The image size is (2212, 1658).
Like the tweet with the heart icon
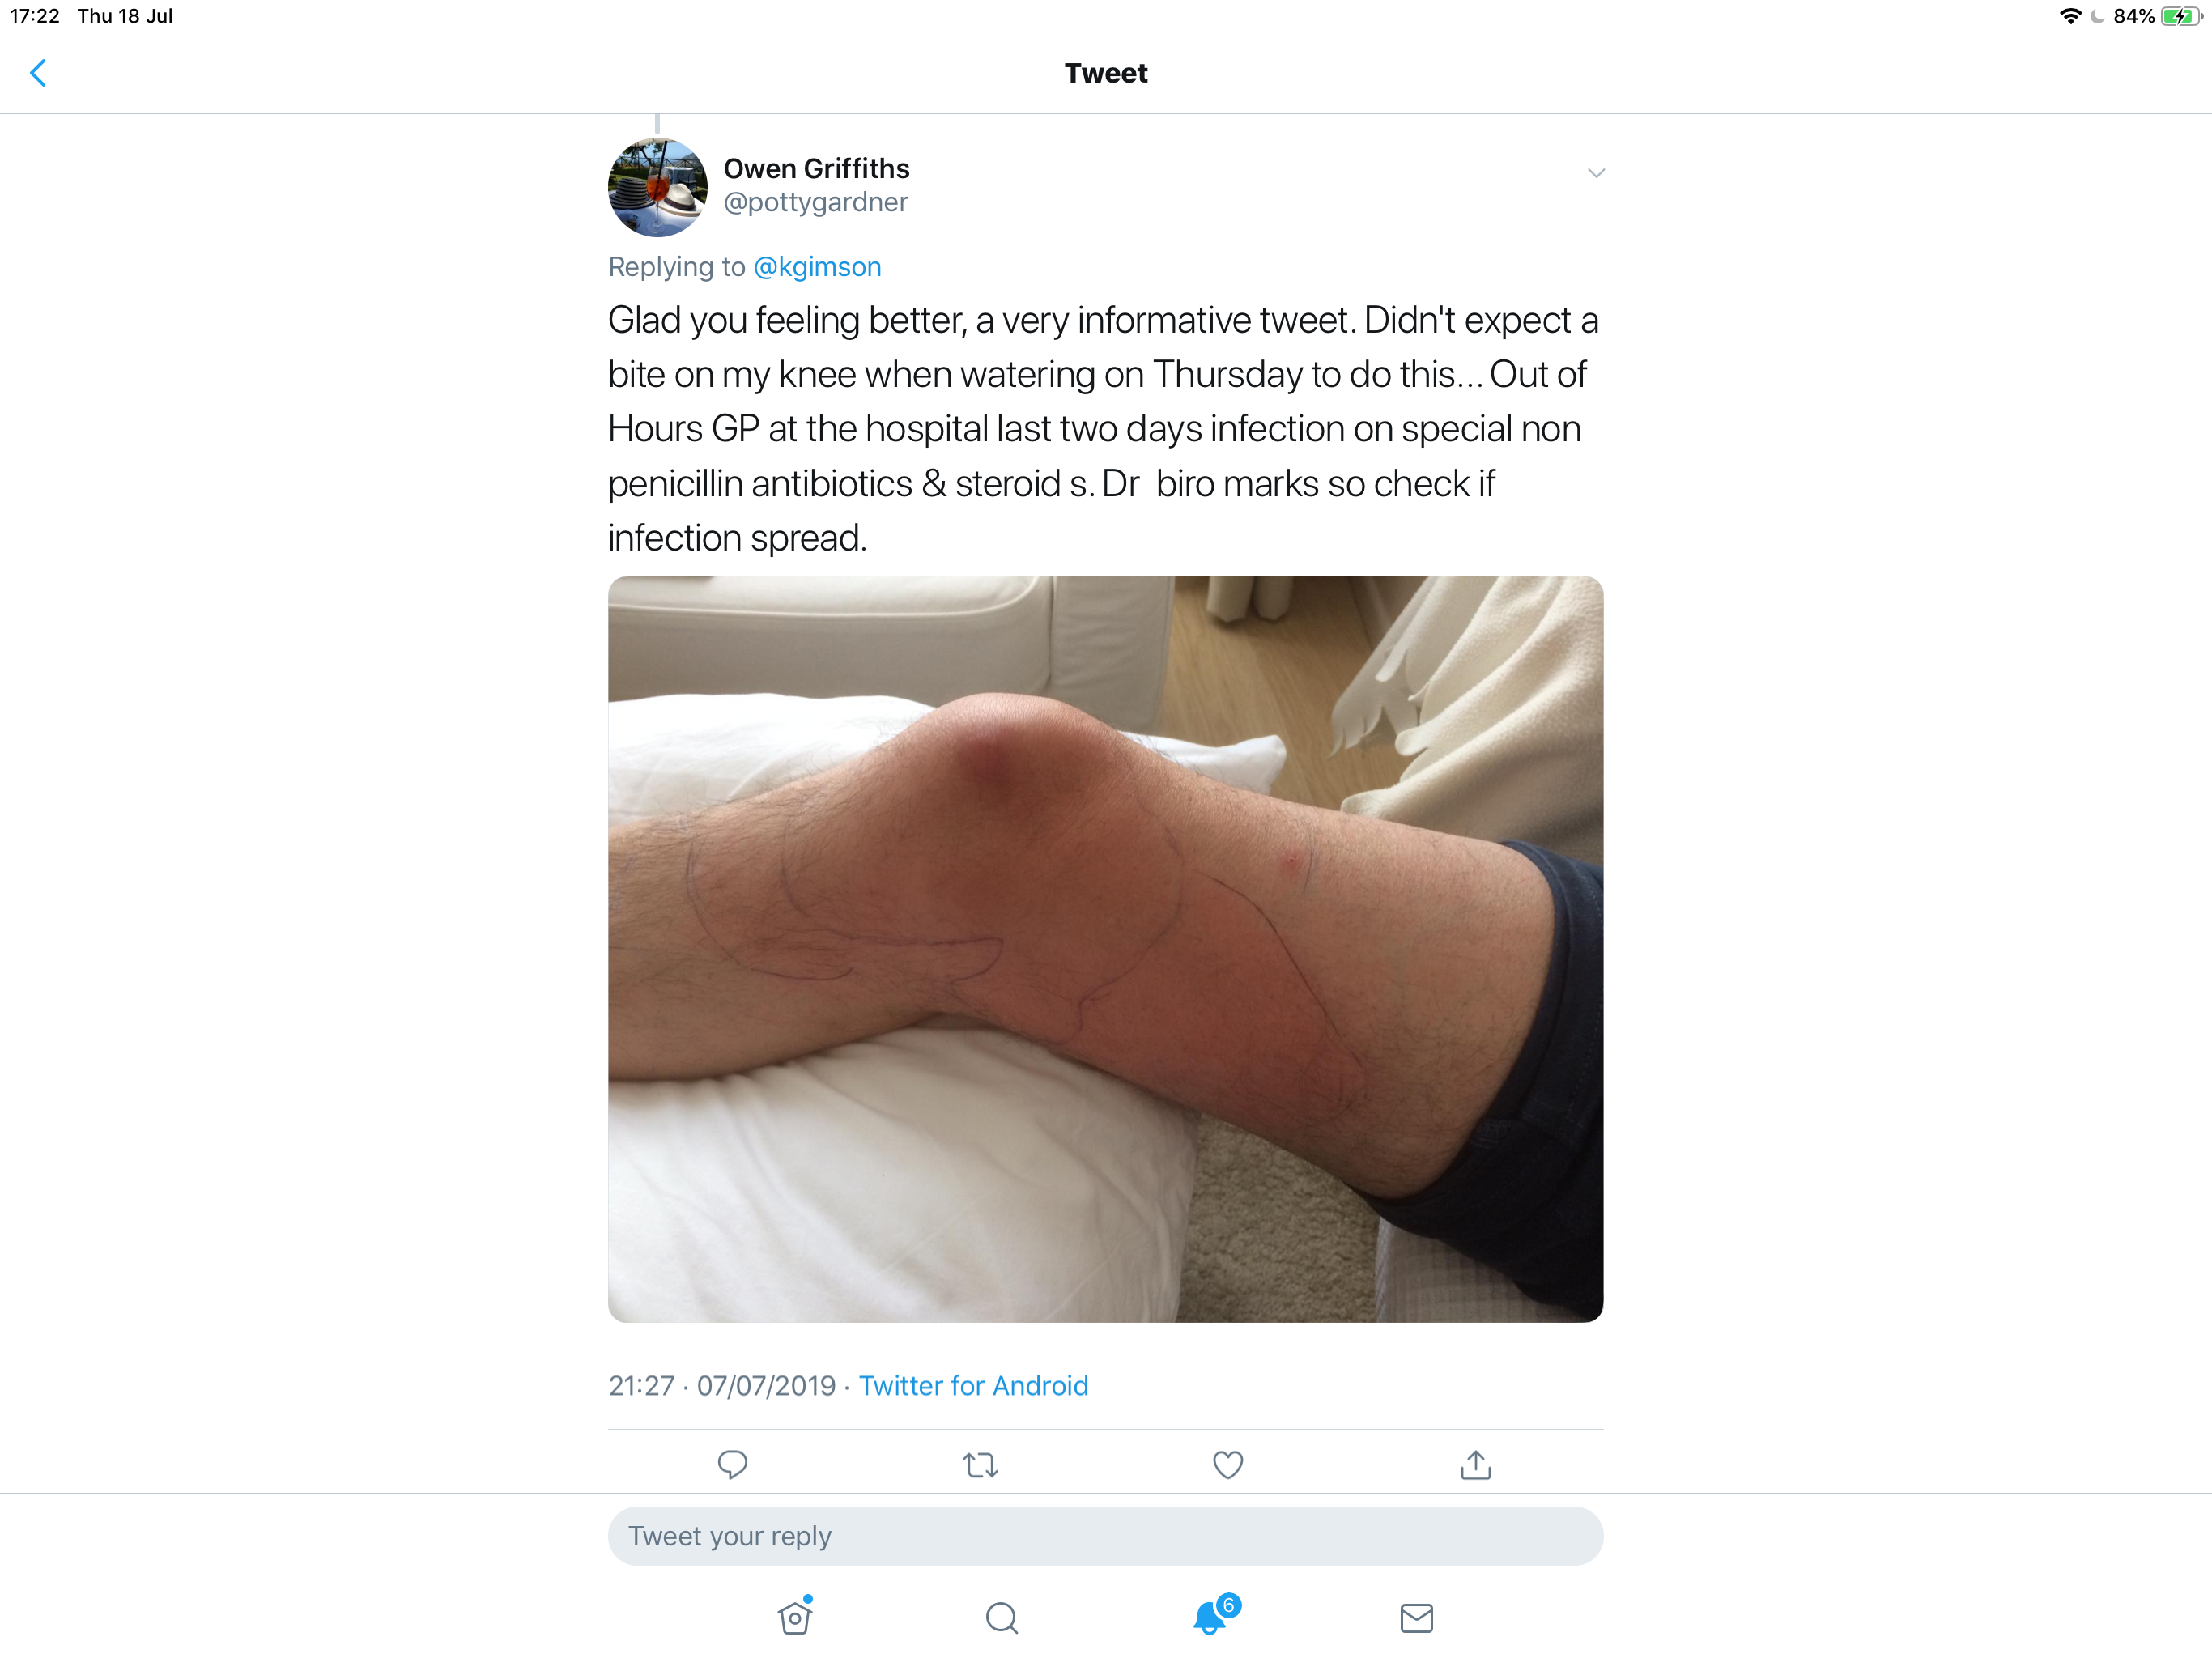[x=1228, y=1465]
